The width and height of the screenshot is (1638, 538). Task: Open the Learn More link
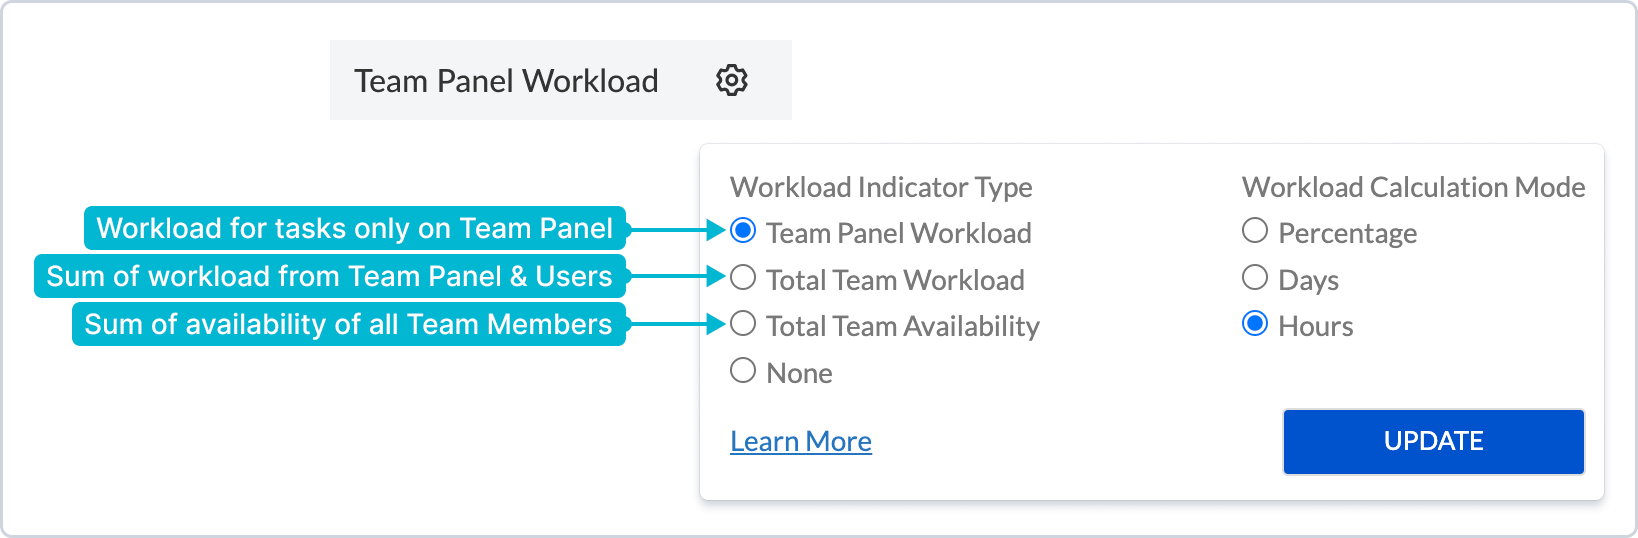pyautogui.click(x=800, y=441)
